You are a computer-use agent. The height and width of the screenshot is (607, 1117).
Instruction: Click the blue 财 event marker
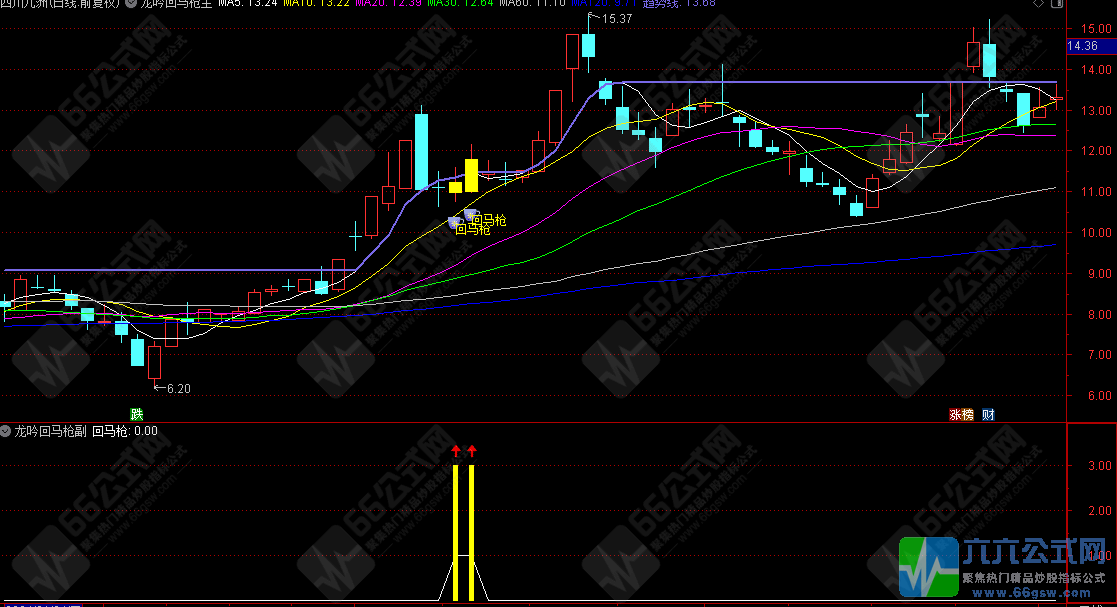(988, 415)
